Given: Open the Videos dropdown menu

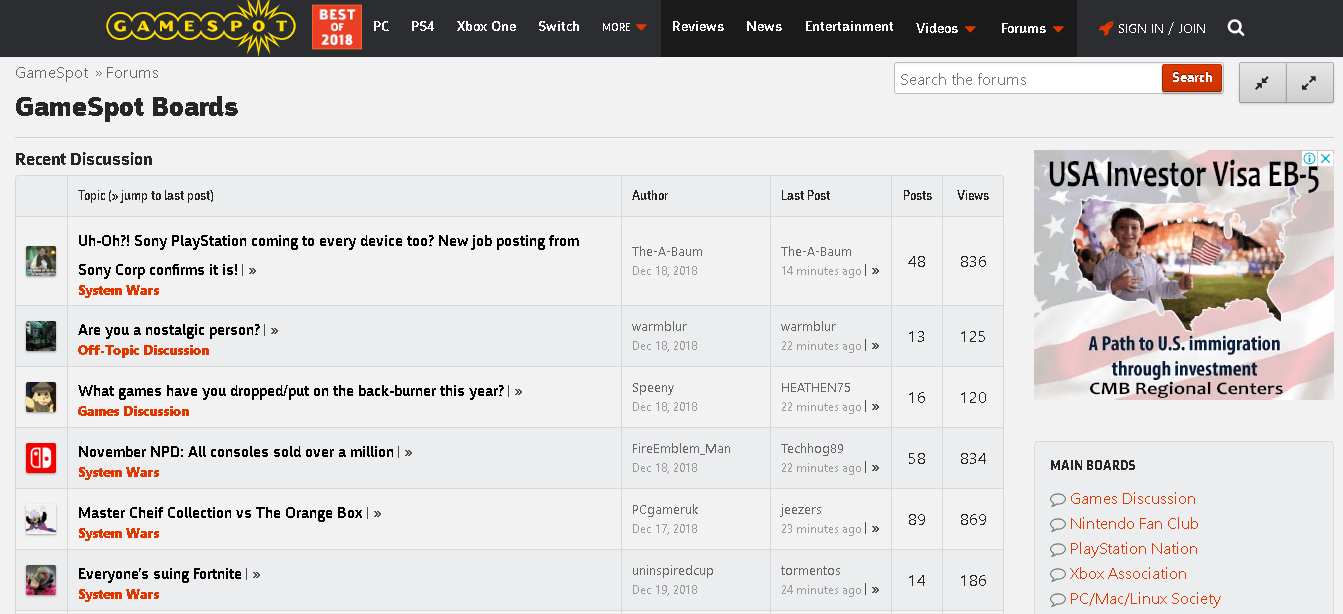Looking at the screenshot, I should pyautogui.click(x=946, y=28).
